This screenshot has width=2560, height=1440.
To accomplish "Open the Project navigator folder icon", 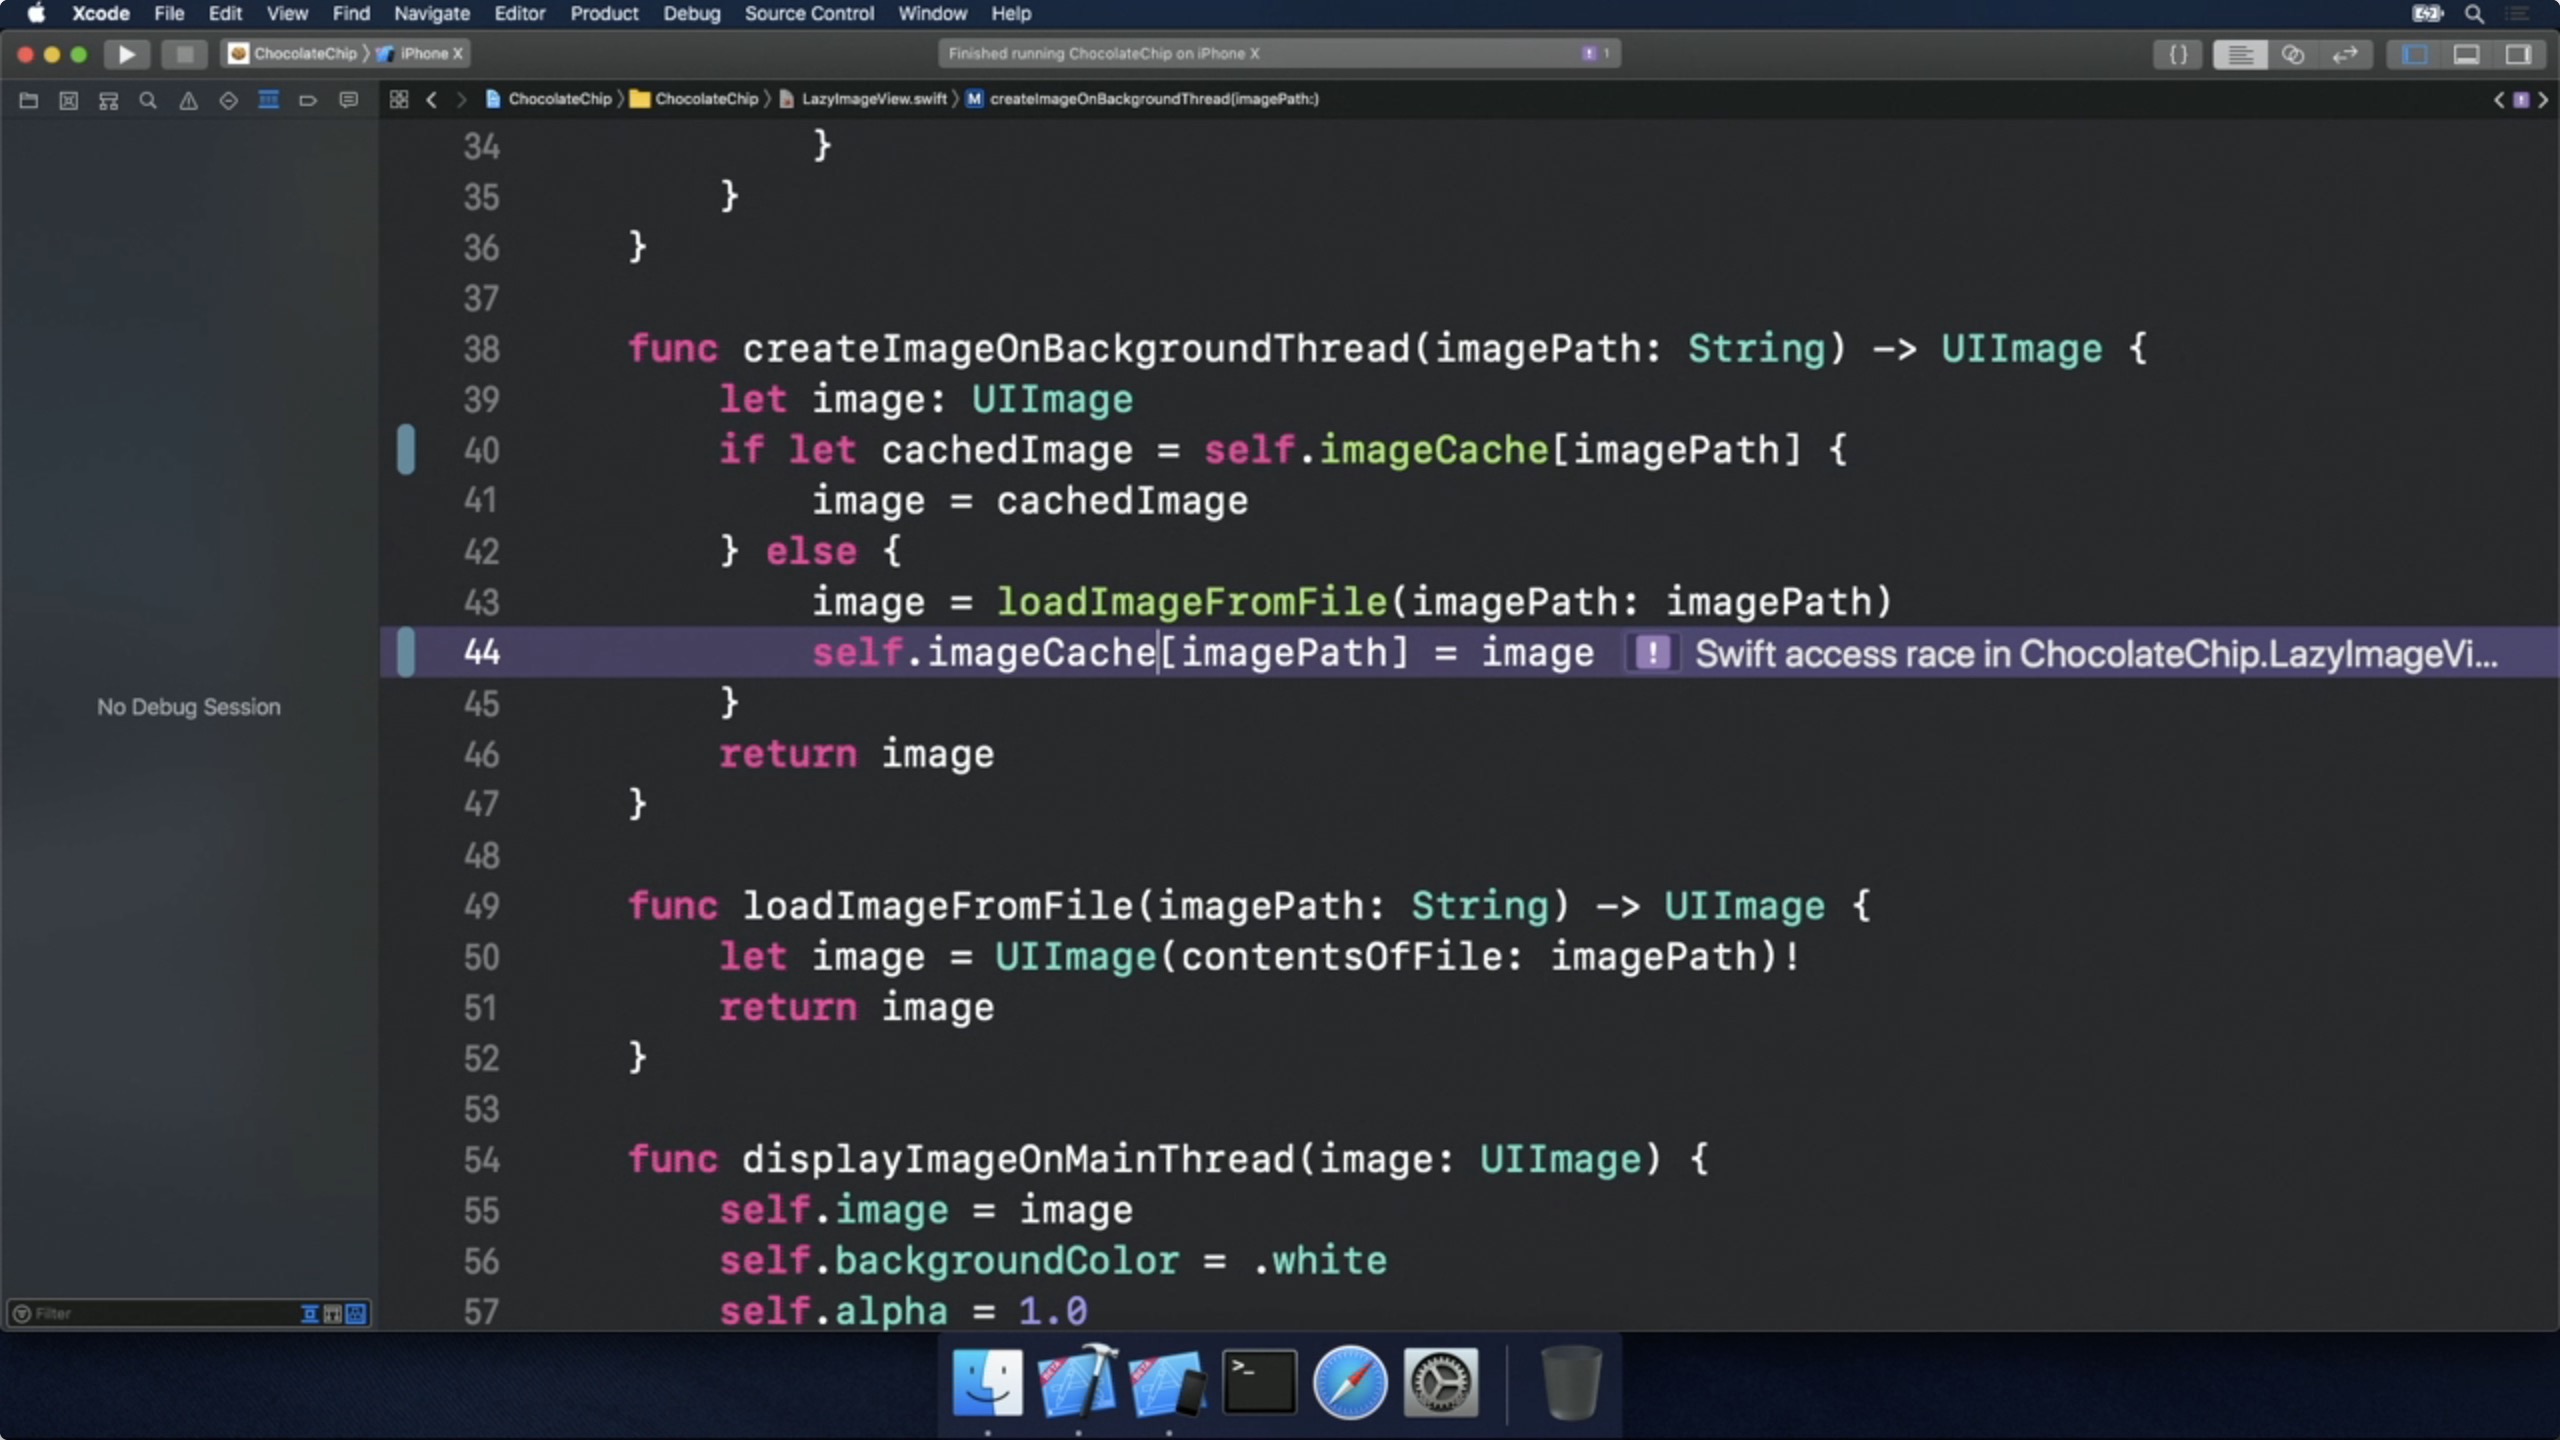I will click(29, 100).
